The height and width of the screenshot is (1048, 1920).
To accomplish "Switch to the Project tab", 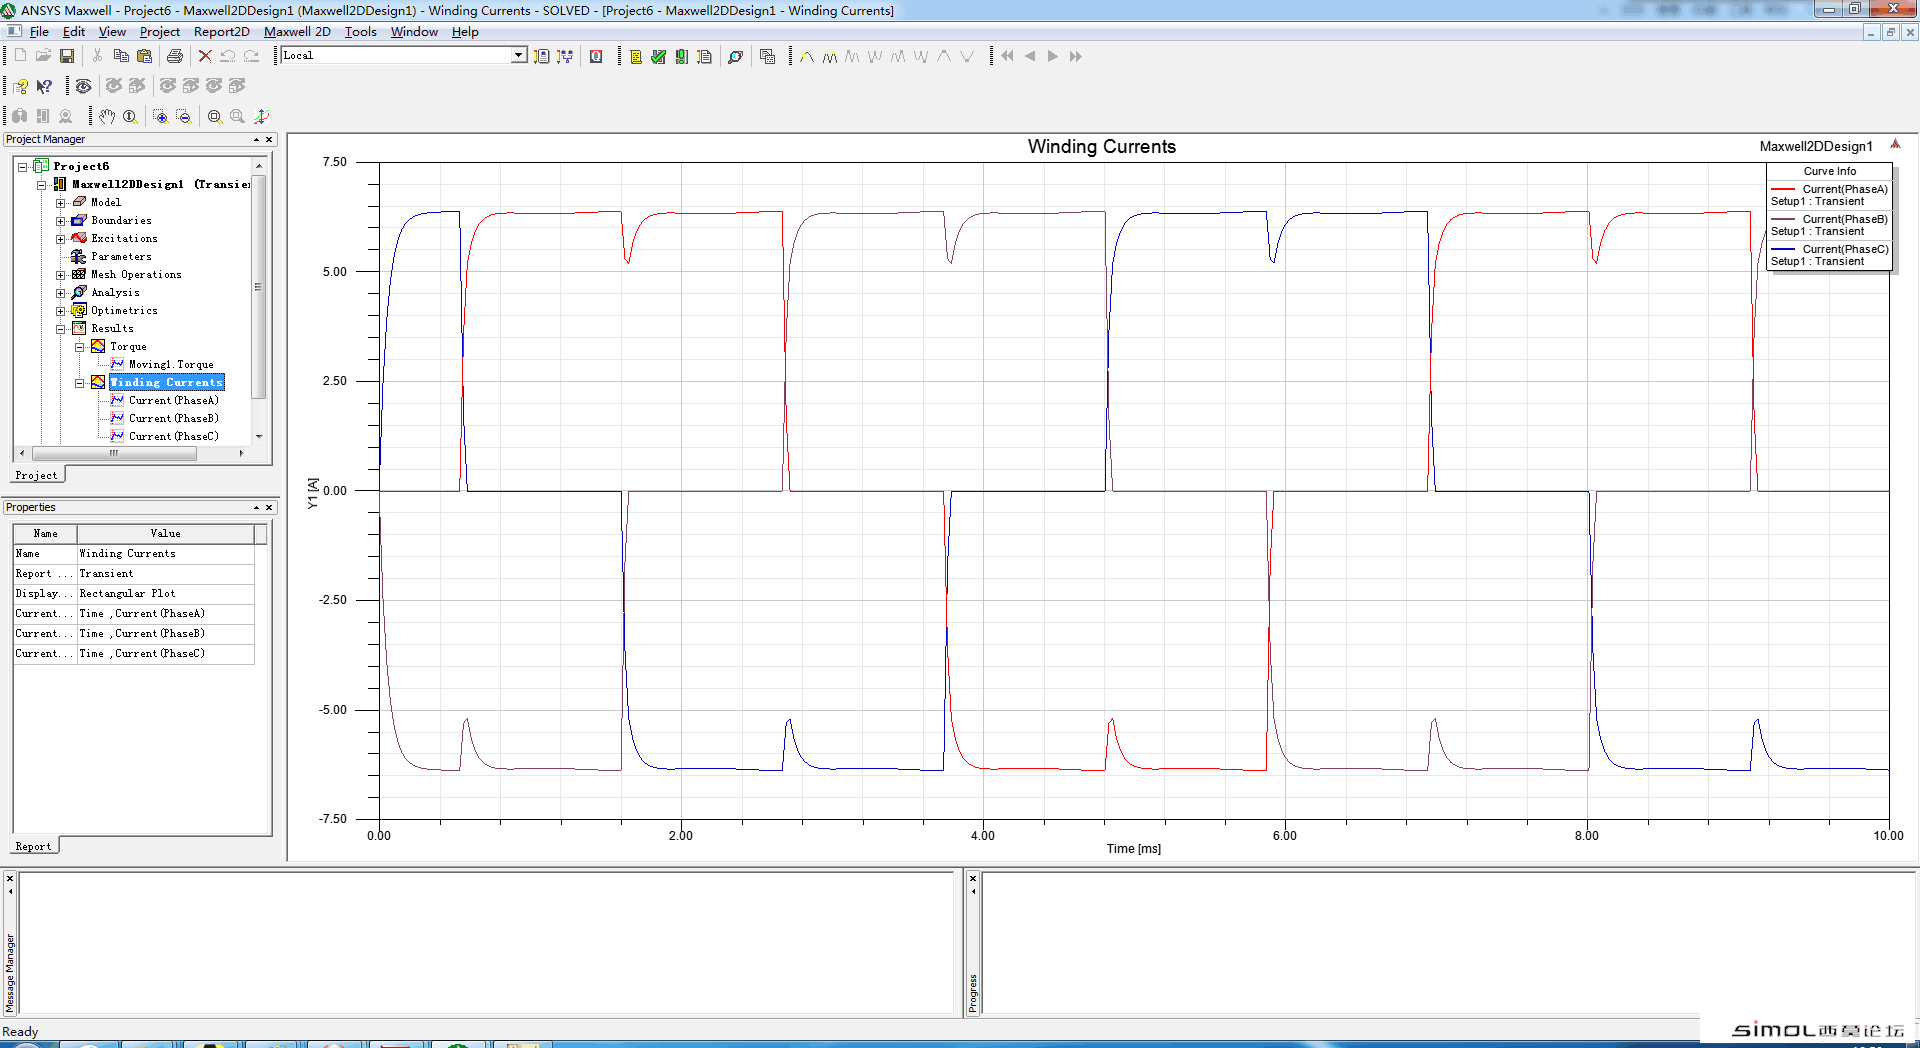I will [37, 475].
